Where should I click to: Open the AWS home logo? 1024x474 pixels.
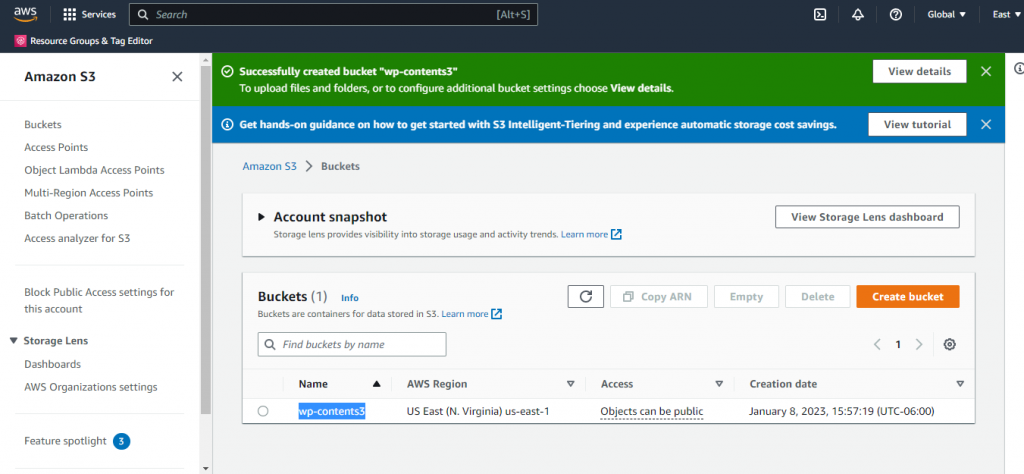[25, 14]
